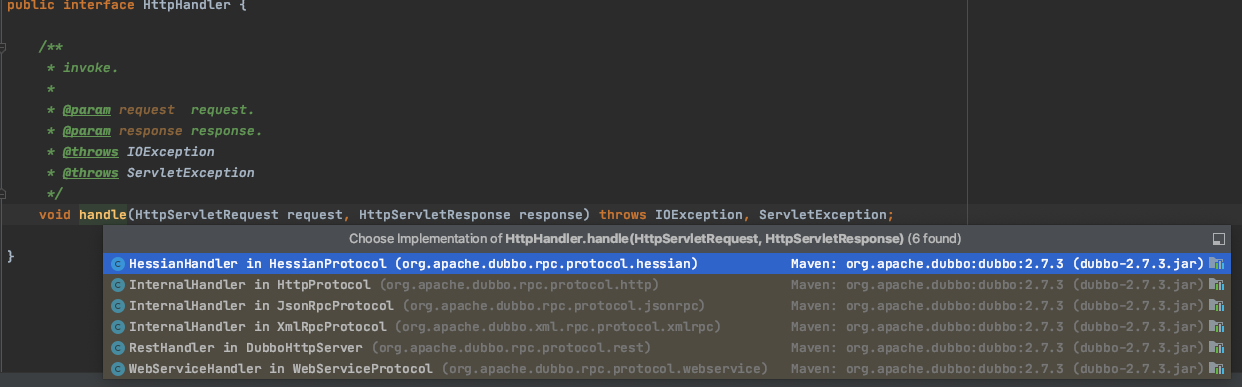Click the class icon for InternalHandler in HttpProtocol

coord(118,285)
